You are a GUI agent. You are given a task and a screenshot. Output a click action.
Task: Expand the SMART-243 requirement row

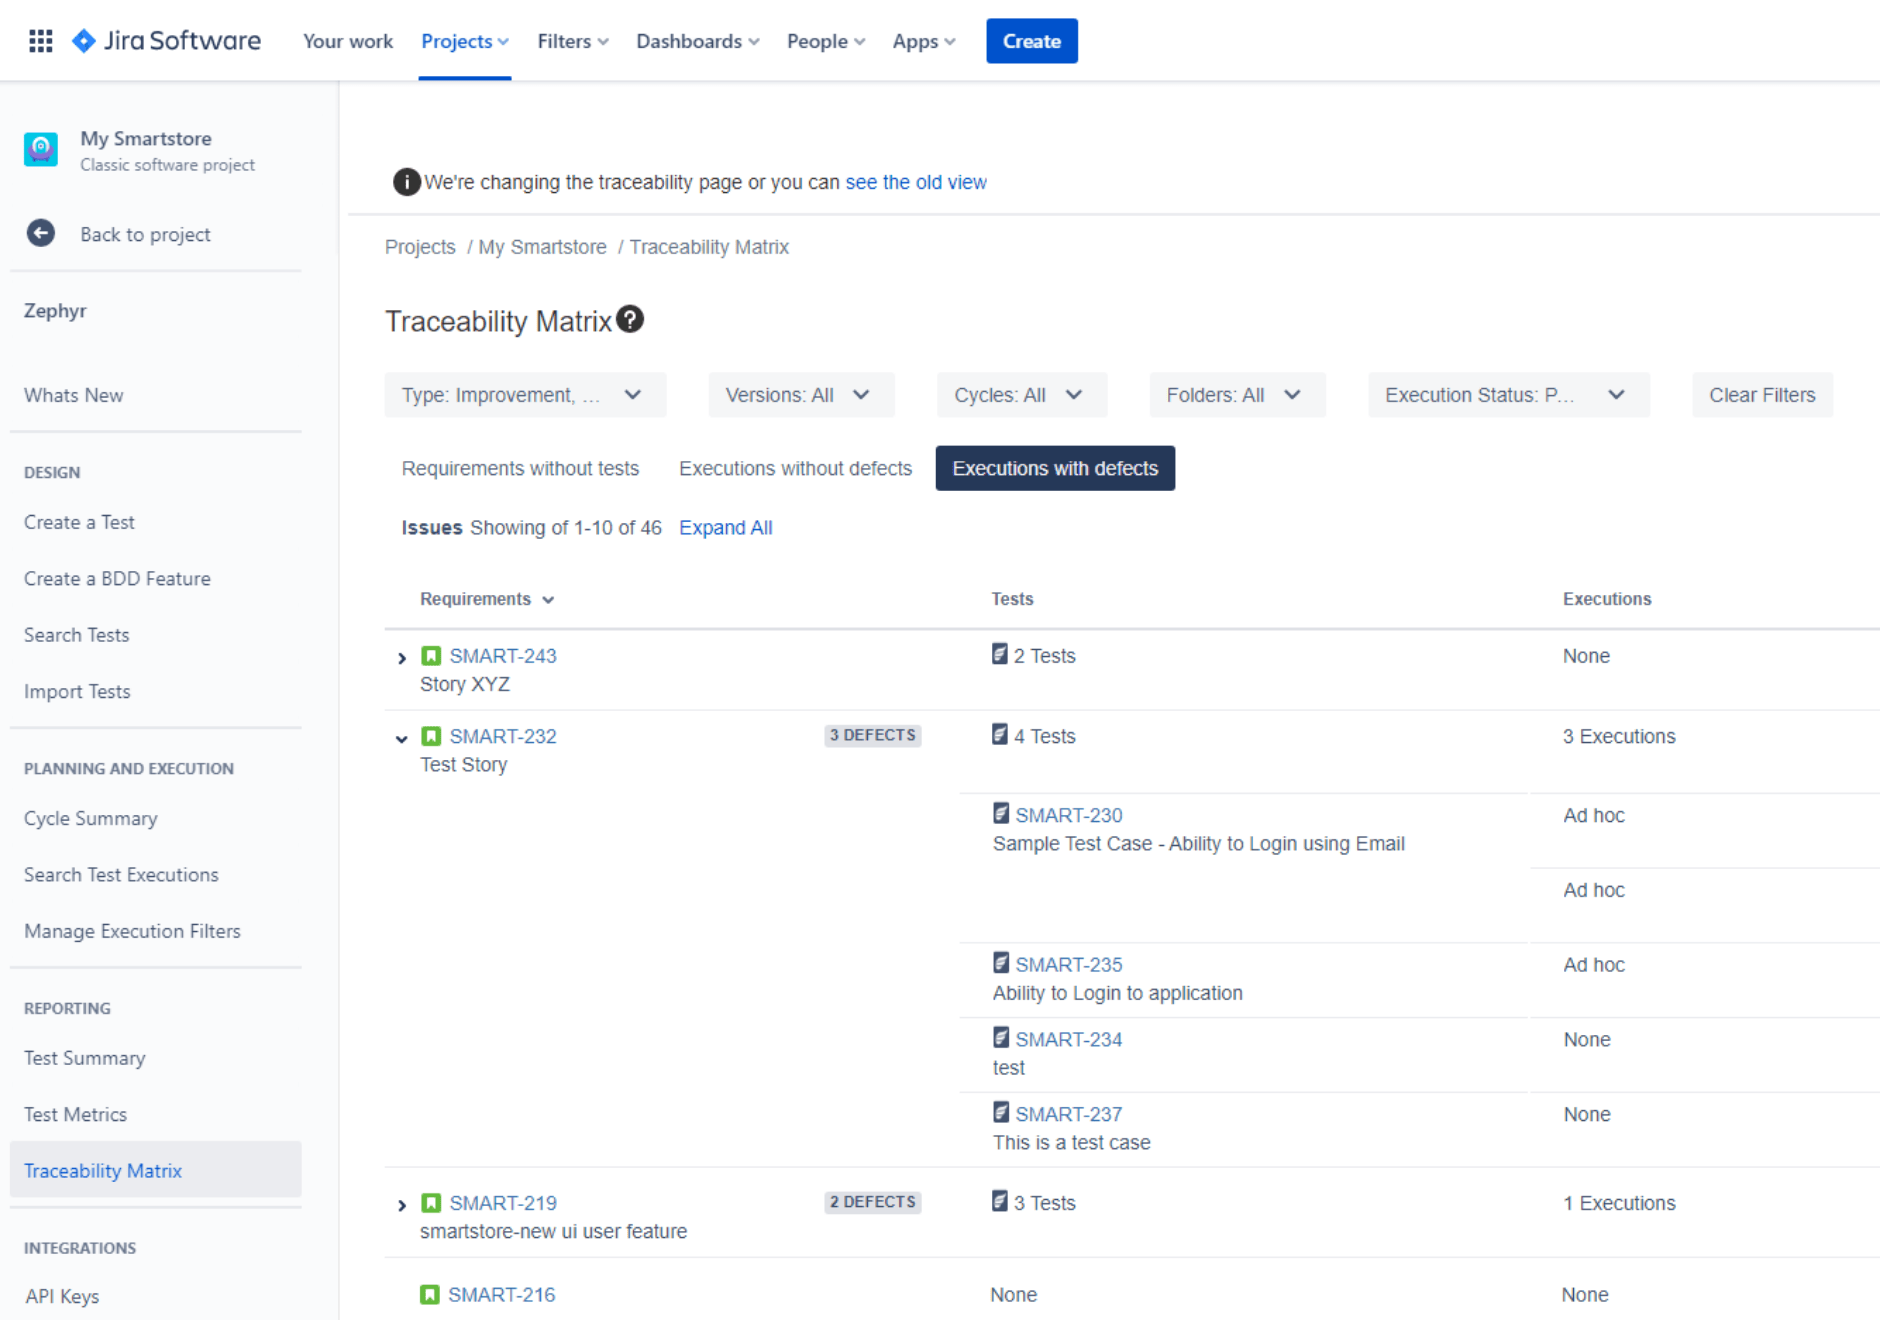tap(402, 658)
